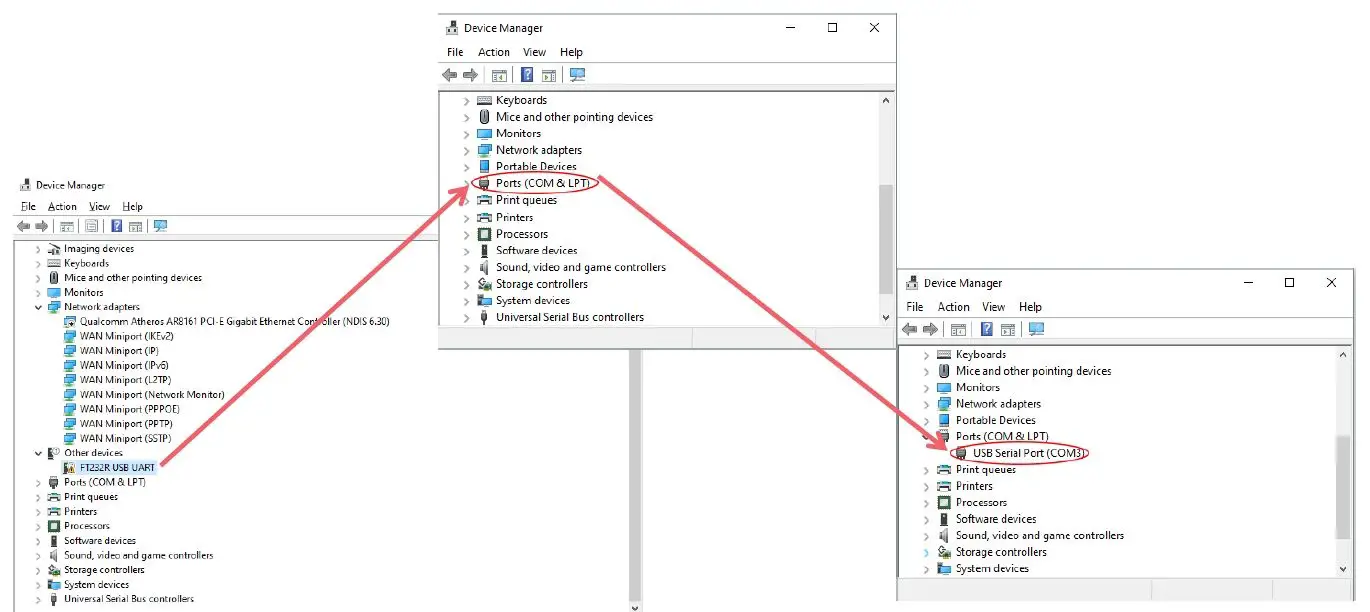
Task: Expand Monitors in right window
Action: [926, 387]
